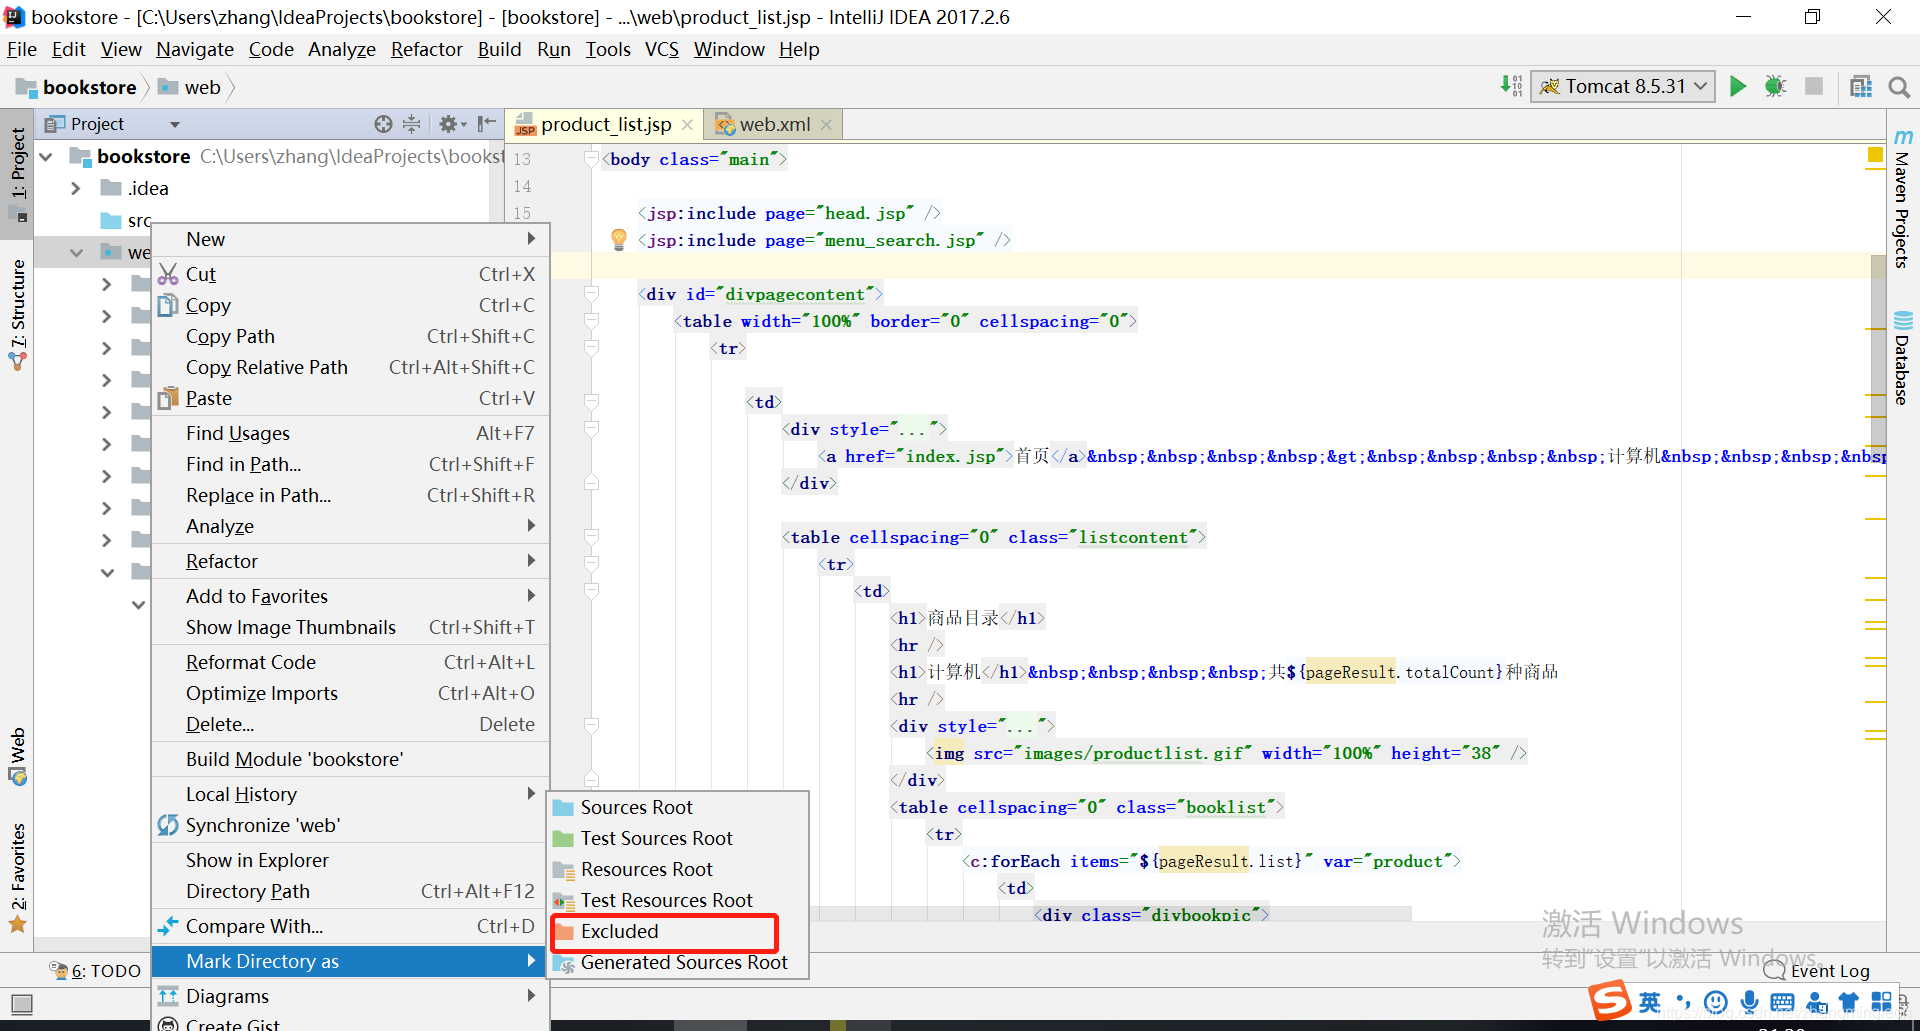The width and height of the screenshot is (1920, 1031).
Task: Toggle the 2: Favorites tool window
Action: [17, 877]
